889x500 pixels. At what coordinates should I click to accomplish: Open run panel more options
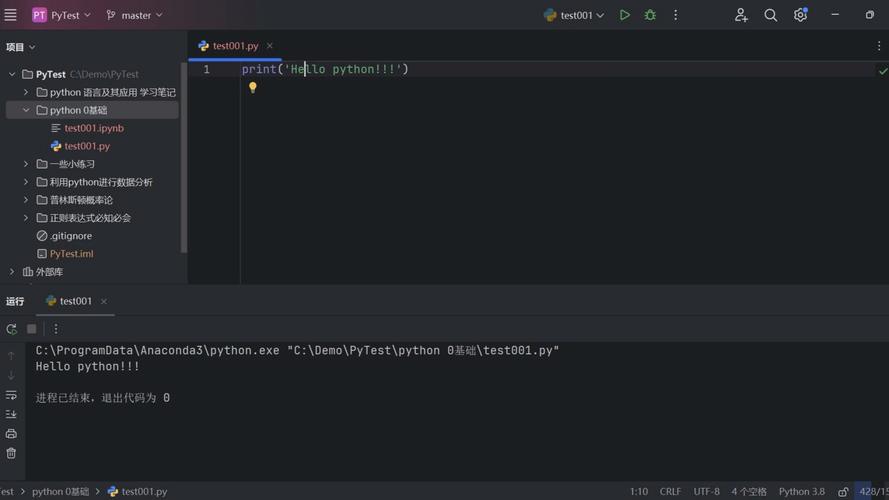pos(56,329)
